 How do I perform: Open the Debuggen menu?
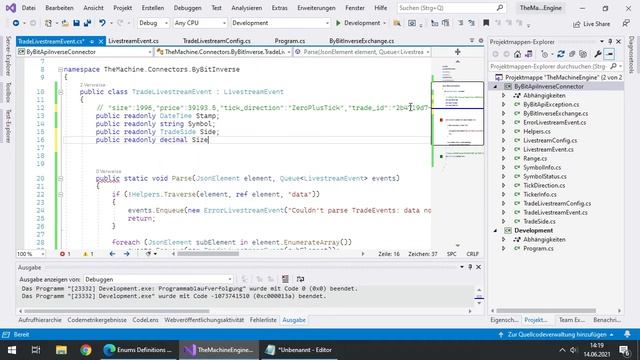[x=187, y=8]
